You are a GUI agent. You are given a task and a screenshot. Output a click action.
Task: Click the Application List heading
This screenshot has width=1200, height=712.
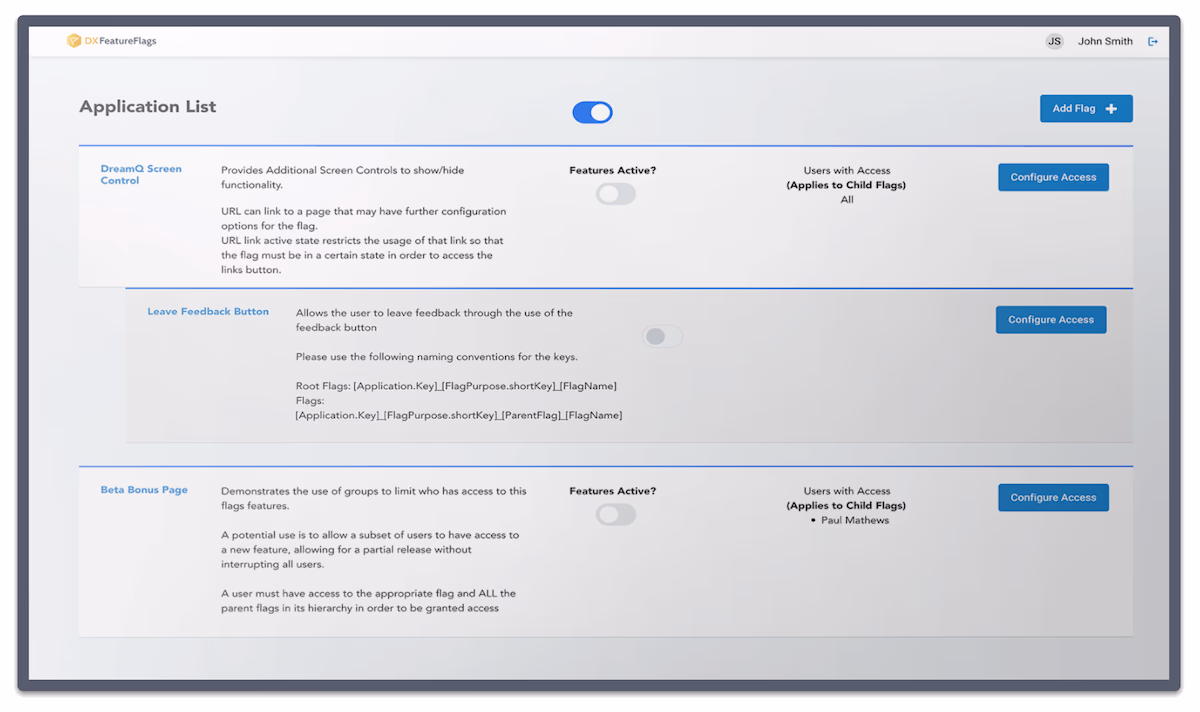(148, 107)
